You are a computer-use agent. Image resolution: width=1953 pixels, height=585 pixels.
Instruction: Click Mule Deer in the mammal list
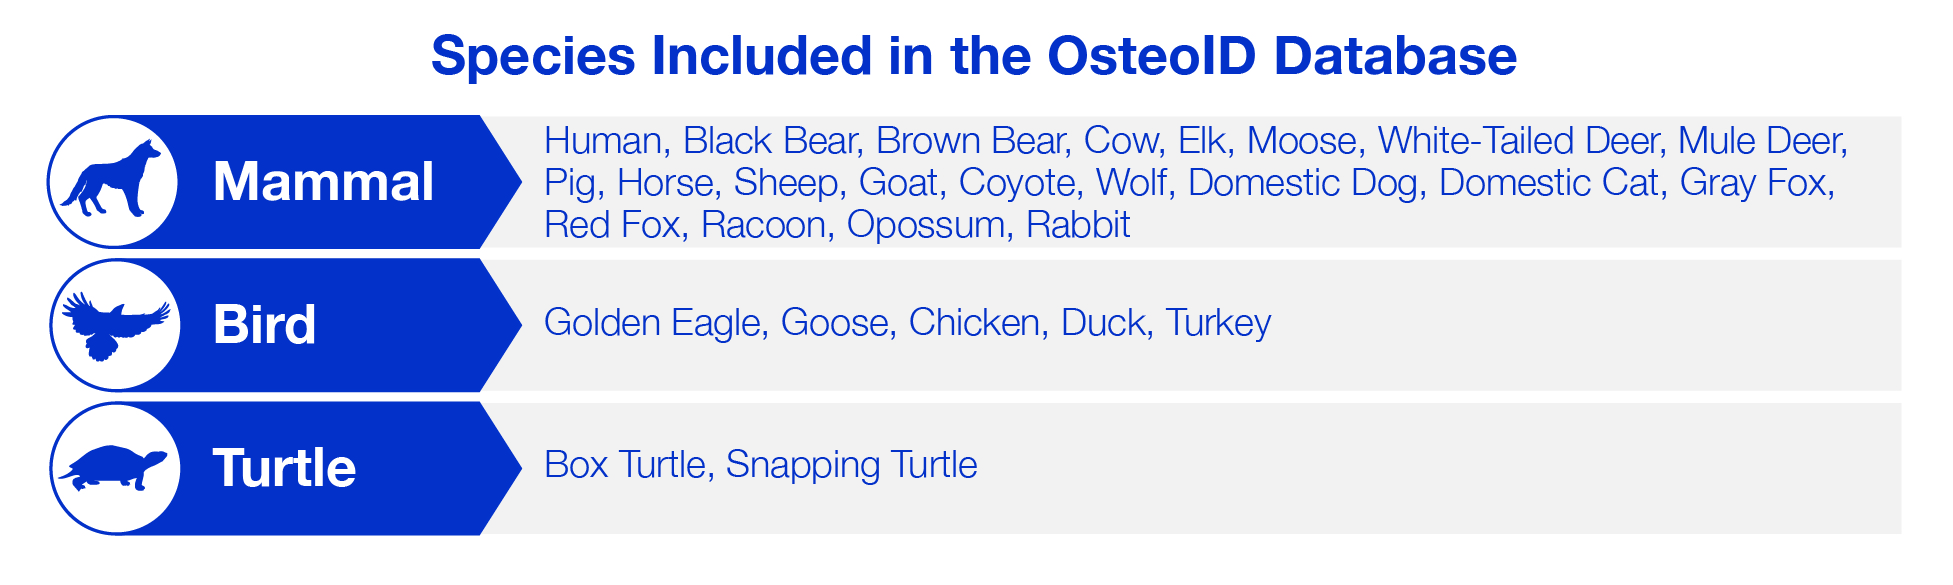1760,141
